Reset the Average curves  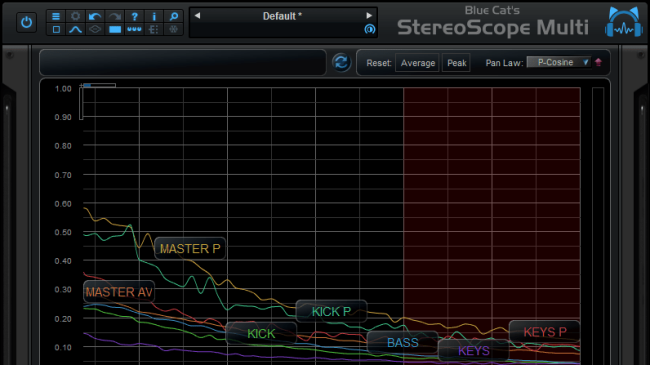click(417, 63)
